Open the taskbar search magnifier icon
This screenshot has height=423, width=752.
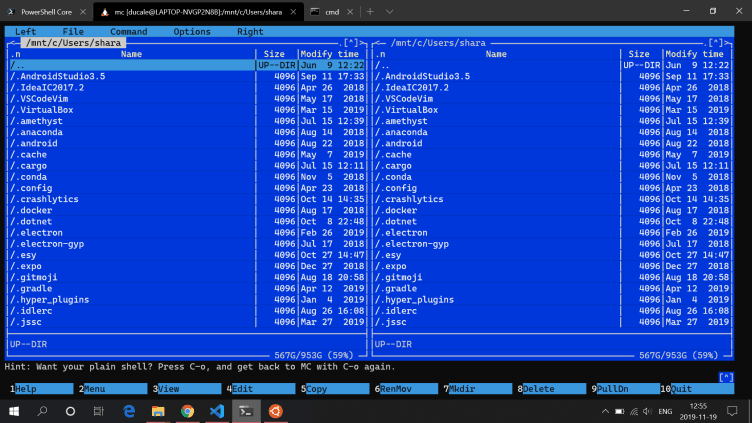tap(43, 411)
